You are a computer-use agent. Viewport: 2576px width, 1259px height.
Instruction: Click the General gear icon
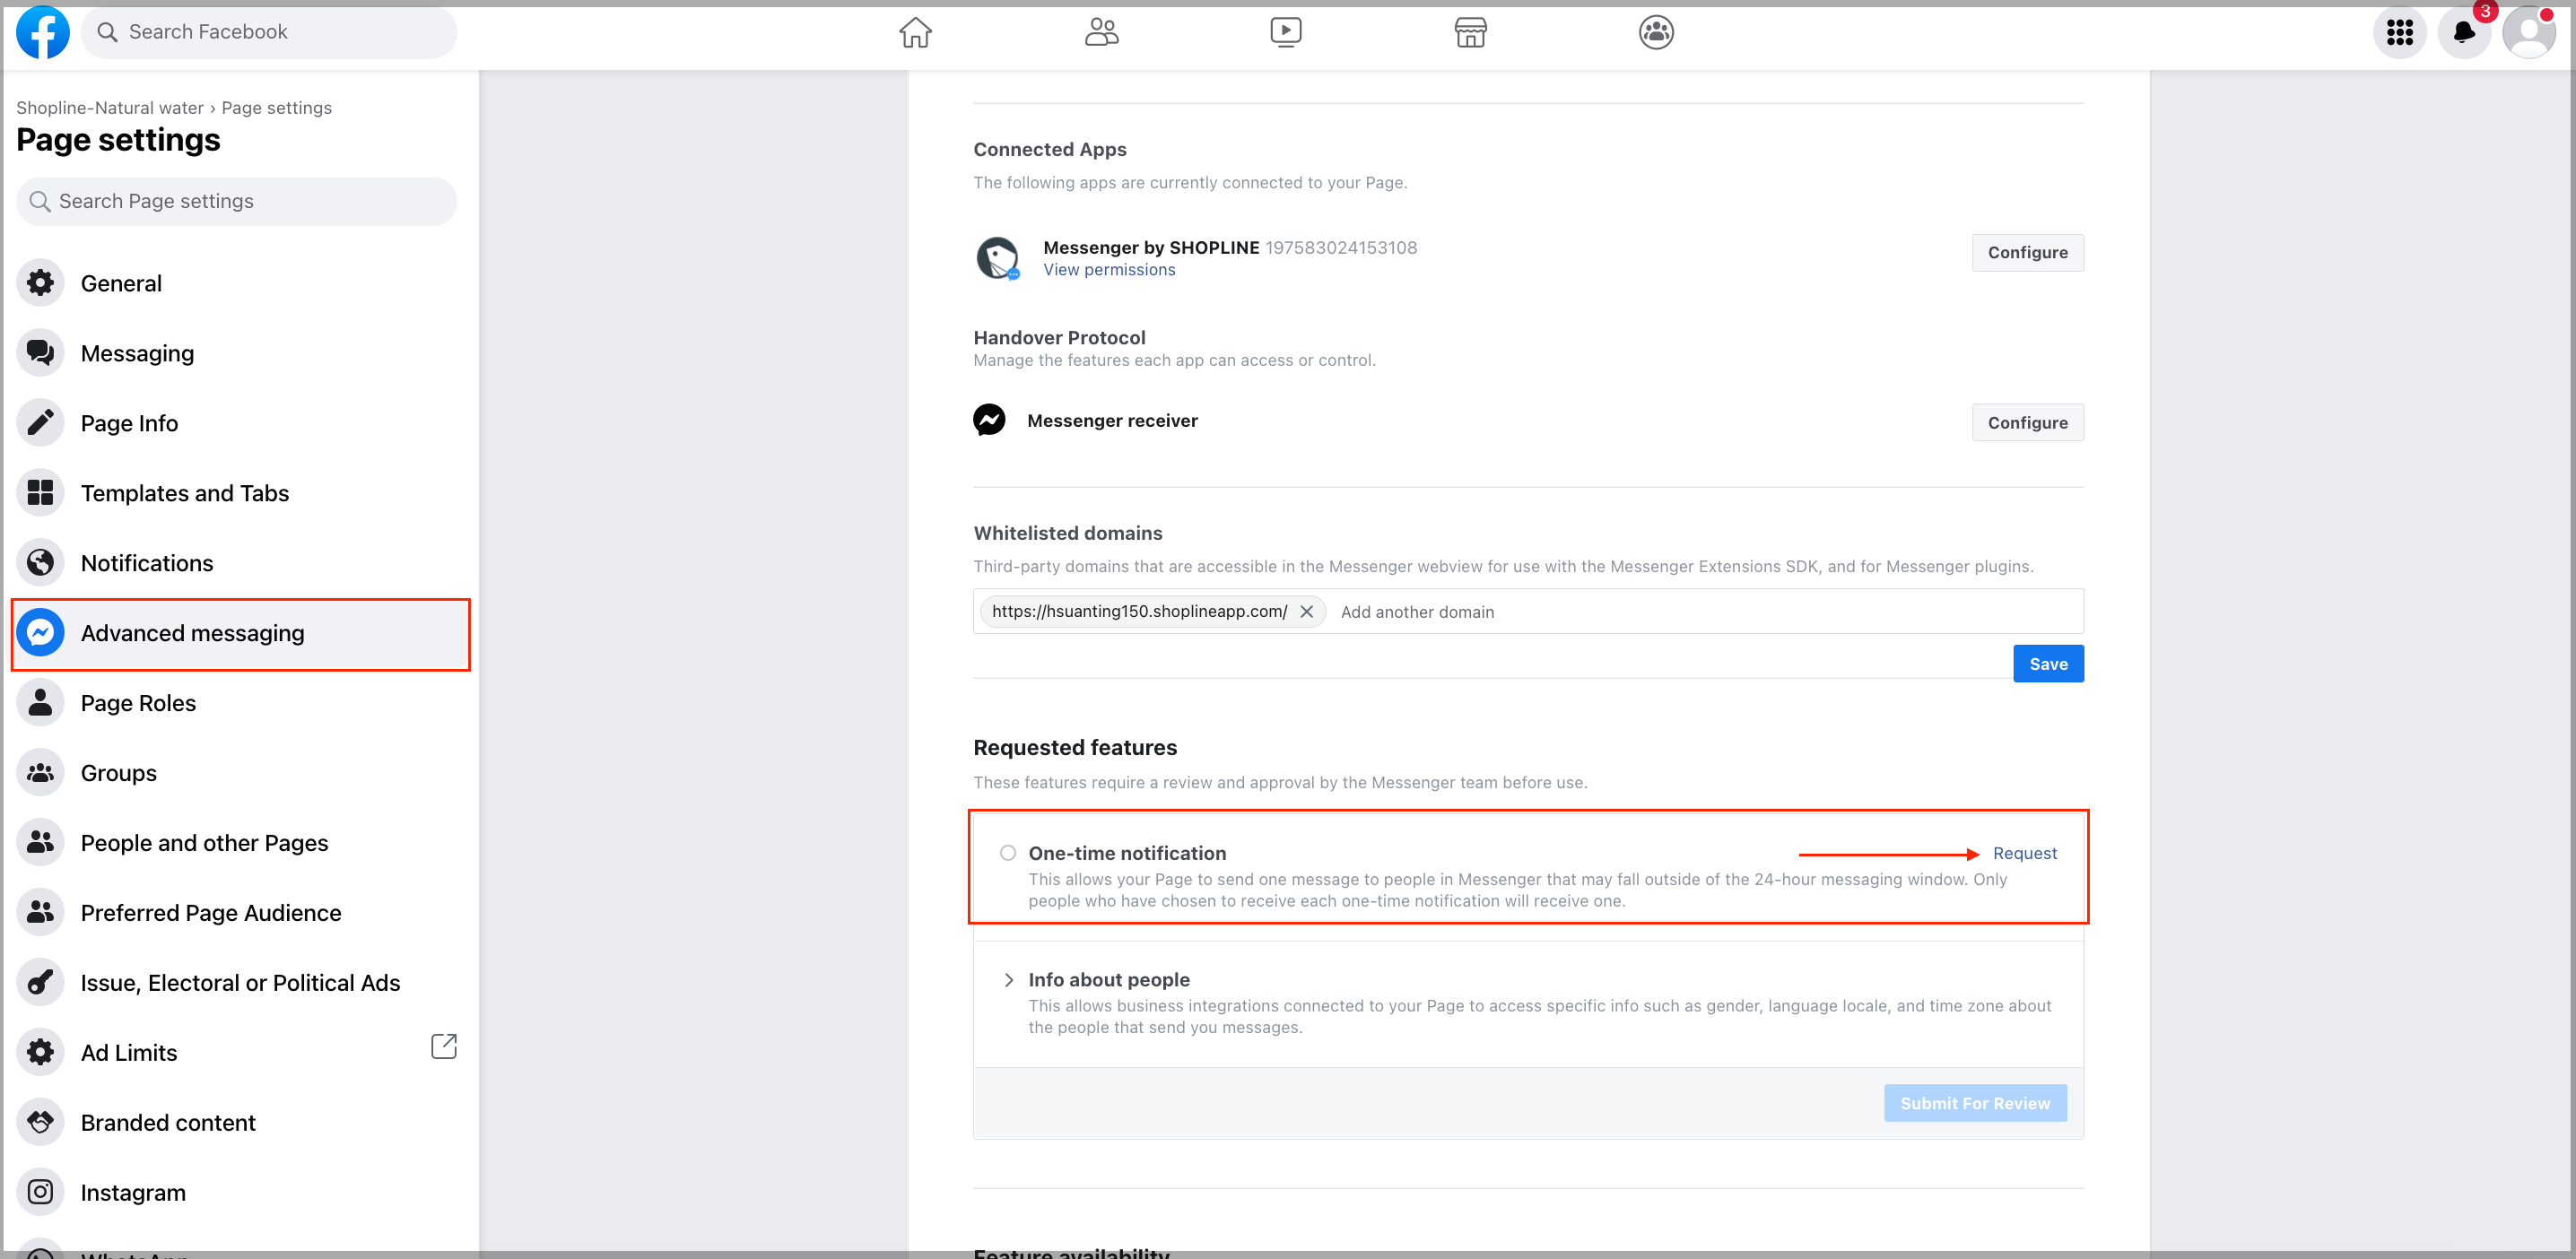[x=40, y=283]
